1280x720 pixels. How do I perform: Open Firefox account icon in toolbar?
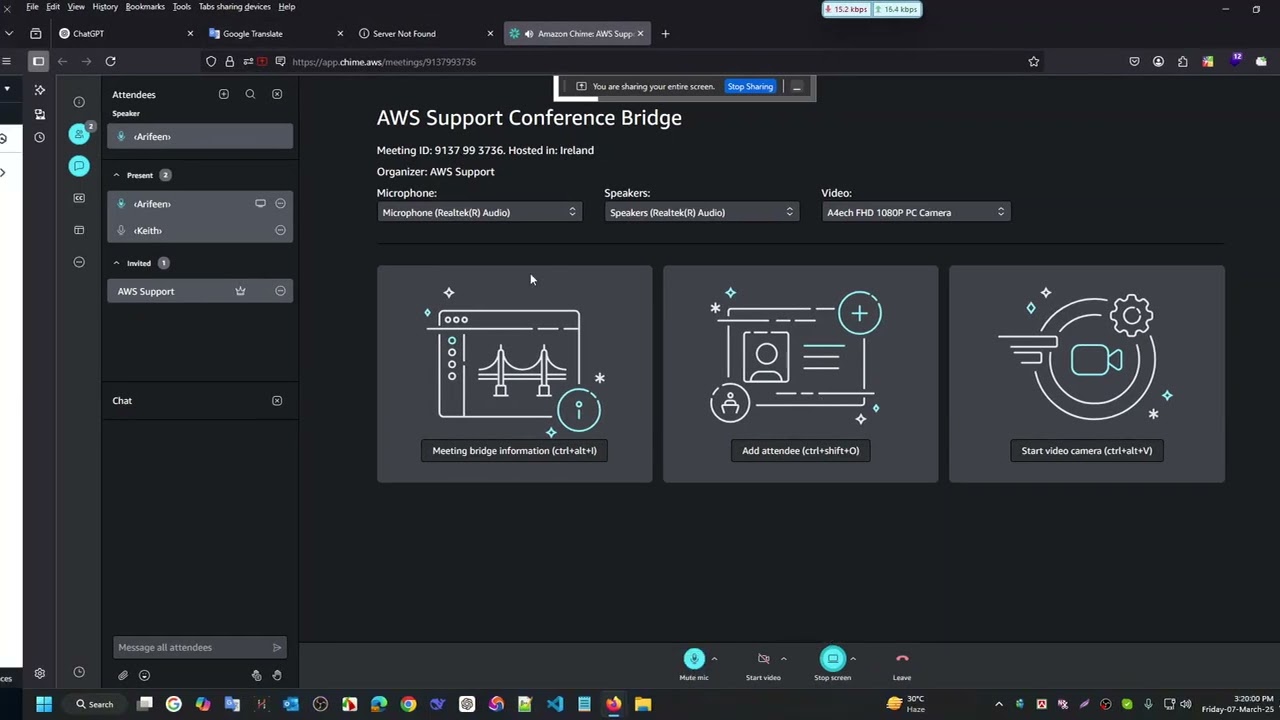1158,62
